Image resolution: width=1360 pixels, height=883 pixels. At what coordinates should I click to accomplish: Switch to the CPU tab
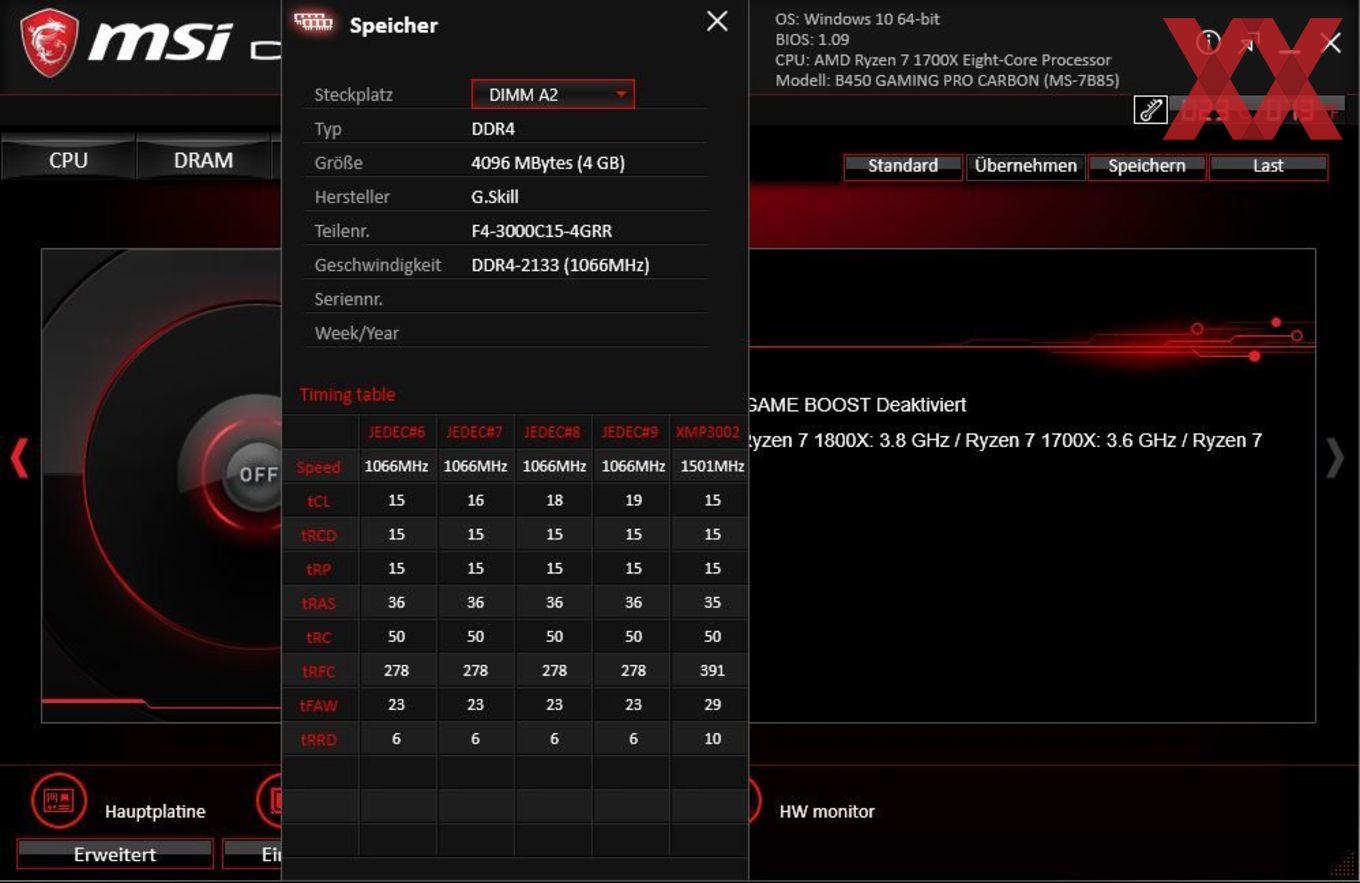[68, 160]
